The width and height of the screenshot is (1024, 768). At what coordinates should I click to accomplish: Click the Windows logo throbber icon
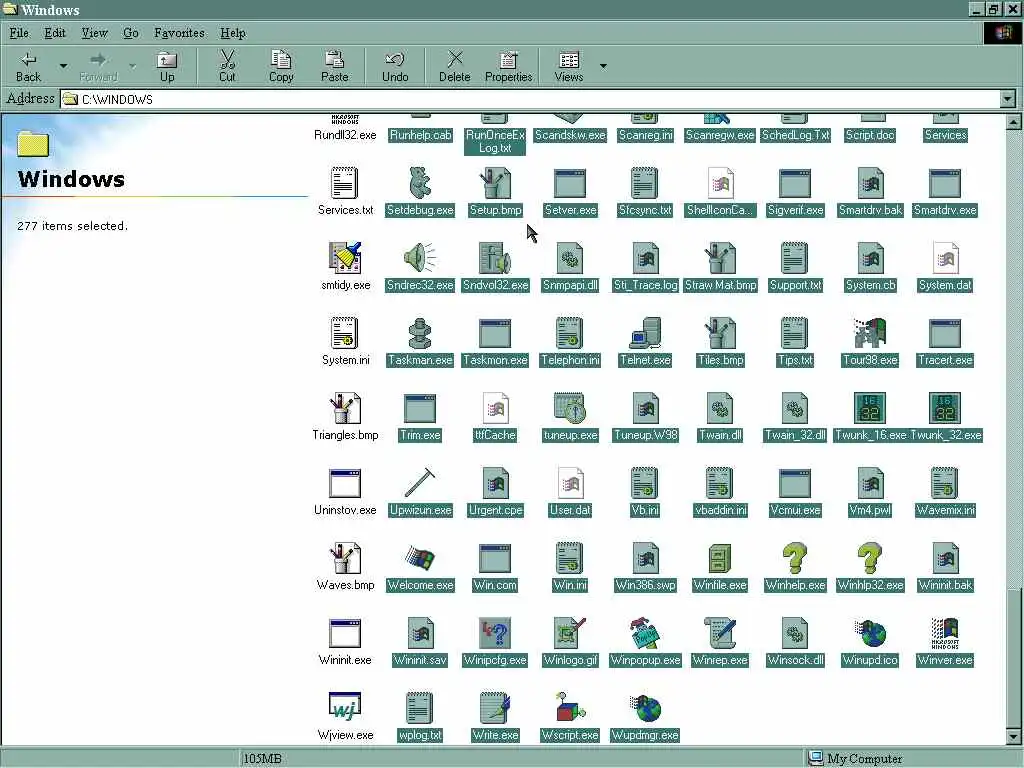pyautogui.click(x=1002, y=33)
